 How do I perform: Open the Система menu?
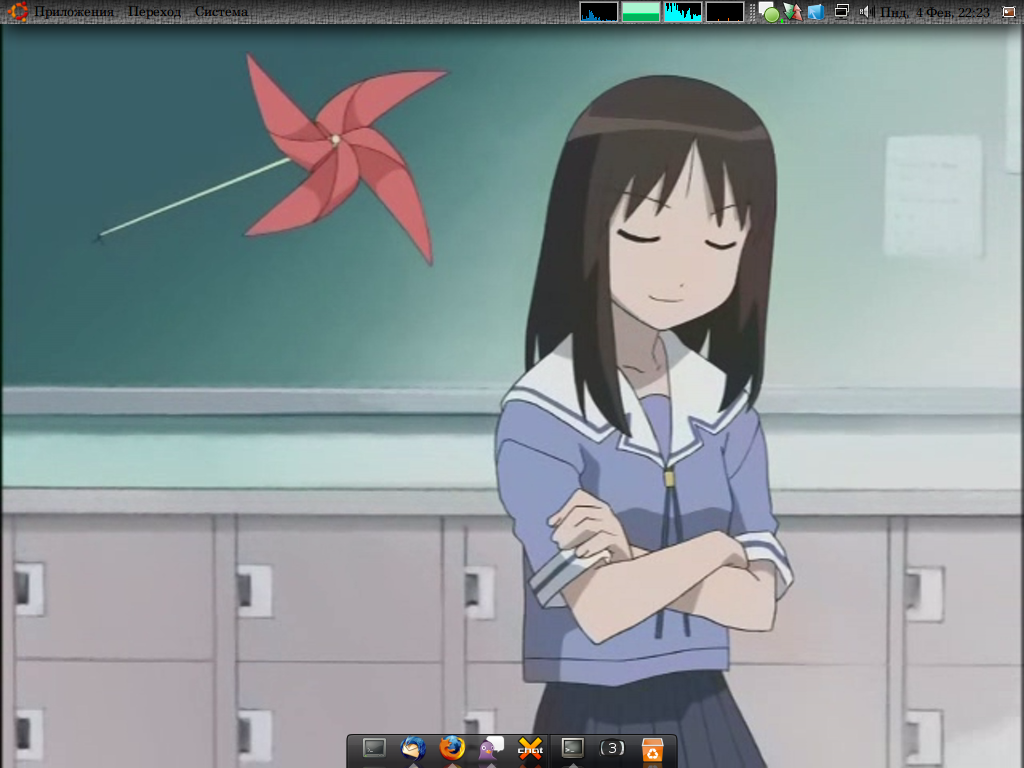coord(221,12)
